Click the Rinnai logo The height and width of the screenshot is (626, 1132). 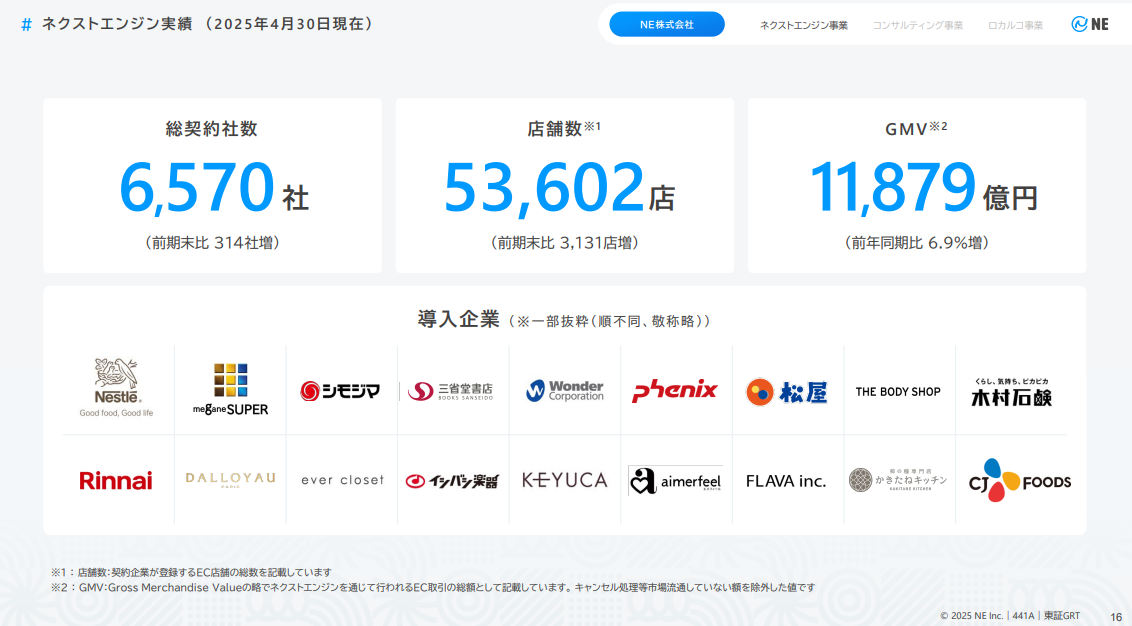116,481
